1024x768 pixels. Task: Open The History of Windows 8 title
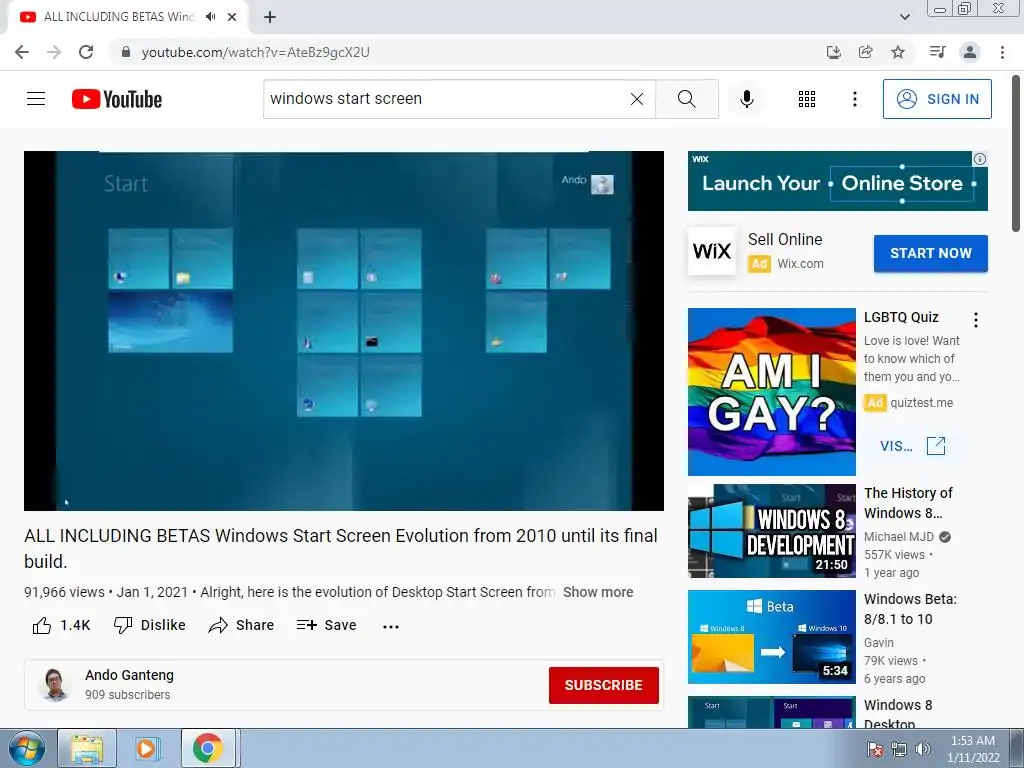[x=908, y=503]
